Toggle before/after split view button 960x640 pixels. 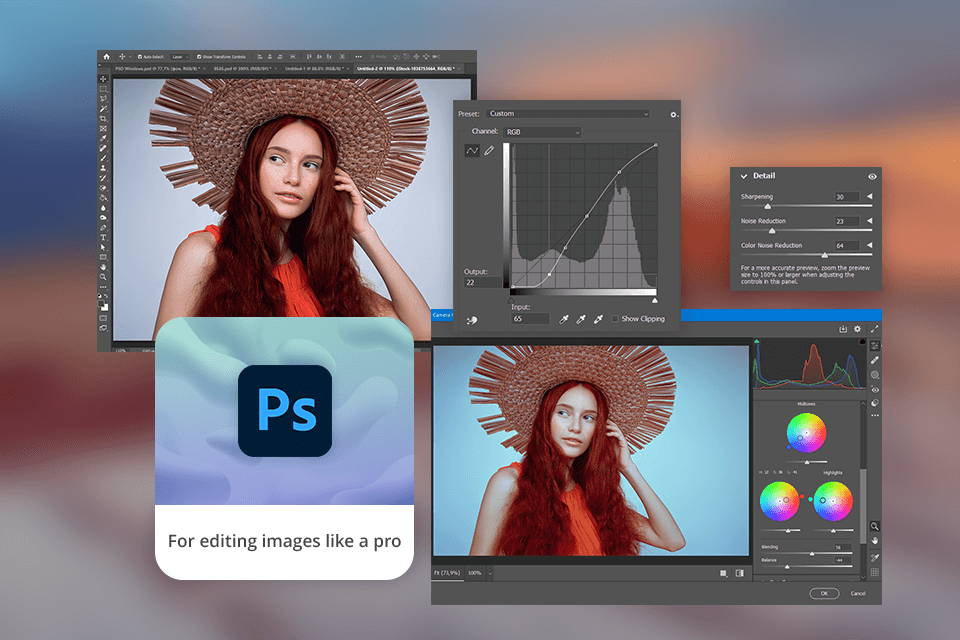click(x=740, y=573)
